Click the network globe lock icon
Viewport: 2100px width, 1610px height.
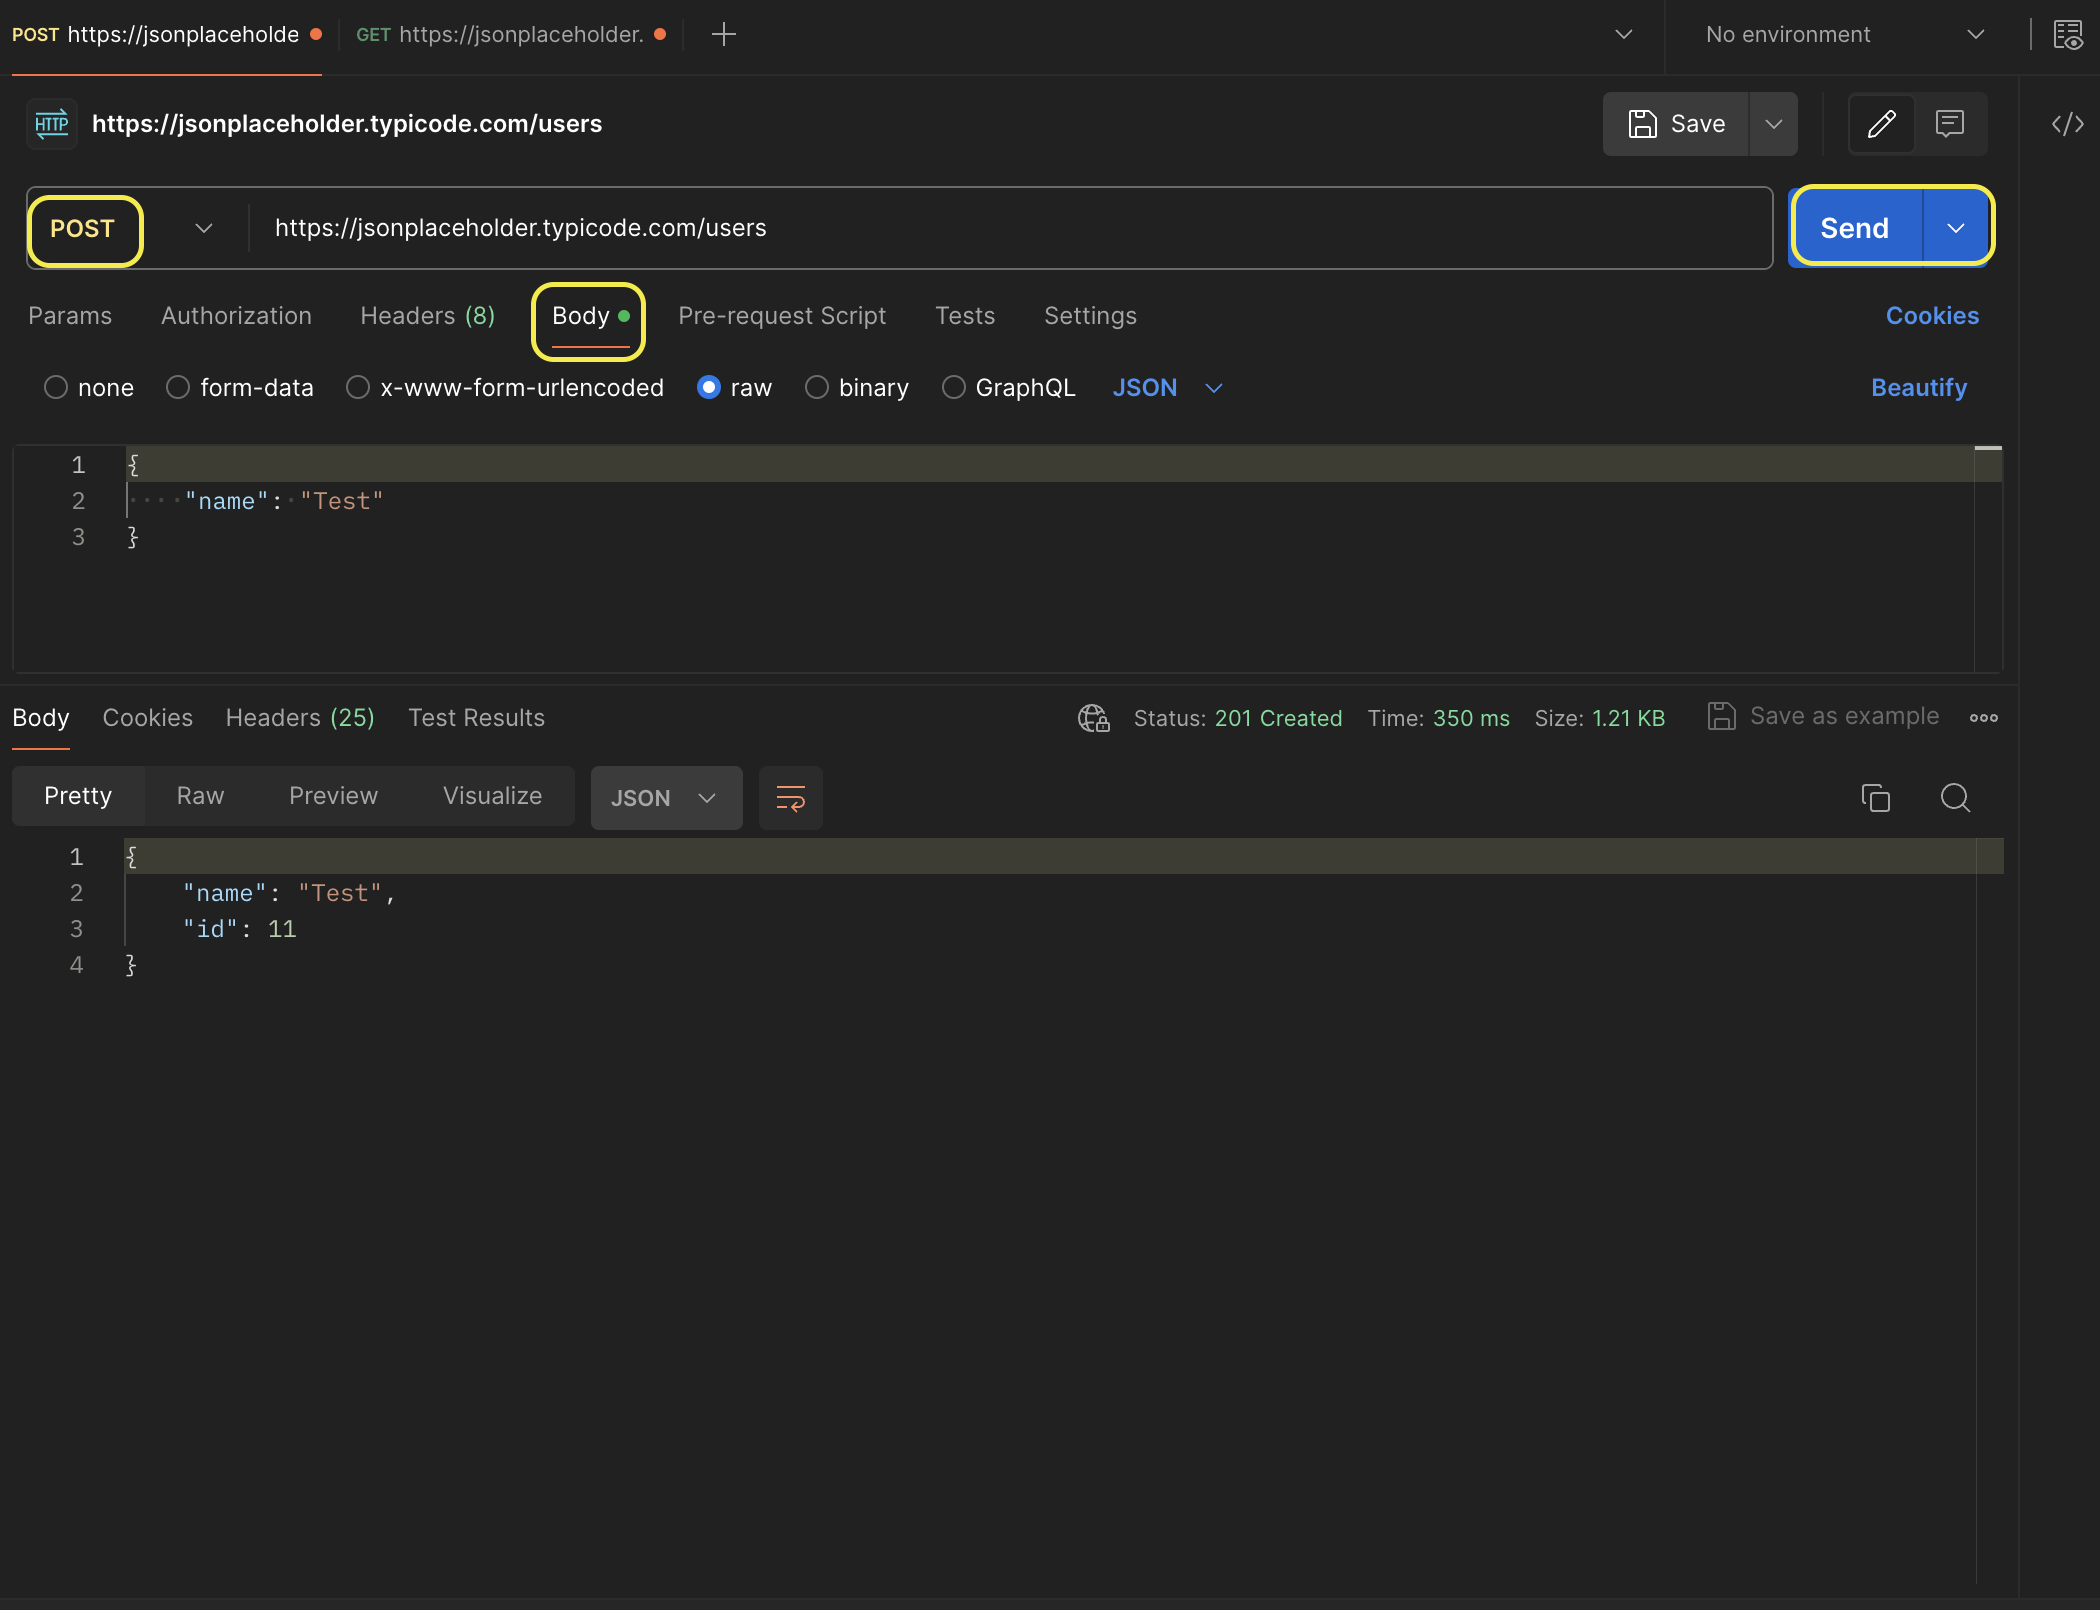point(1093,718)
